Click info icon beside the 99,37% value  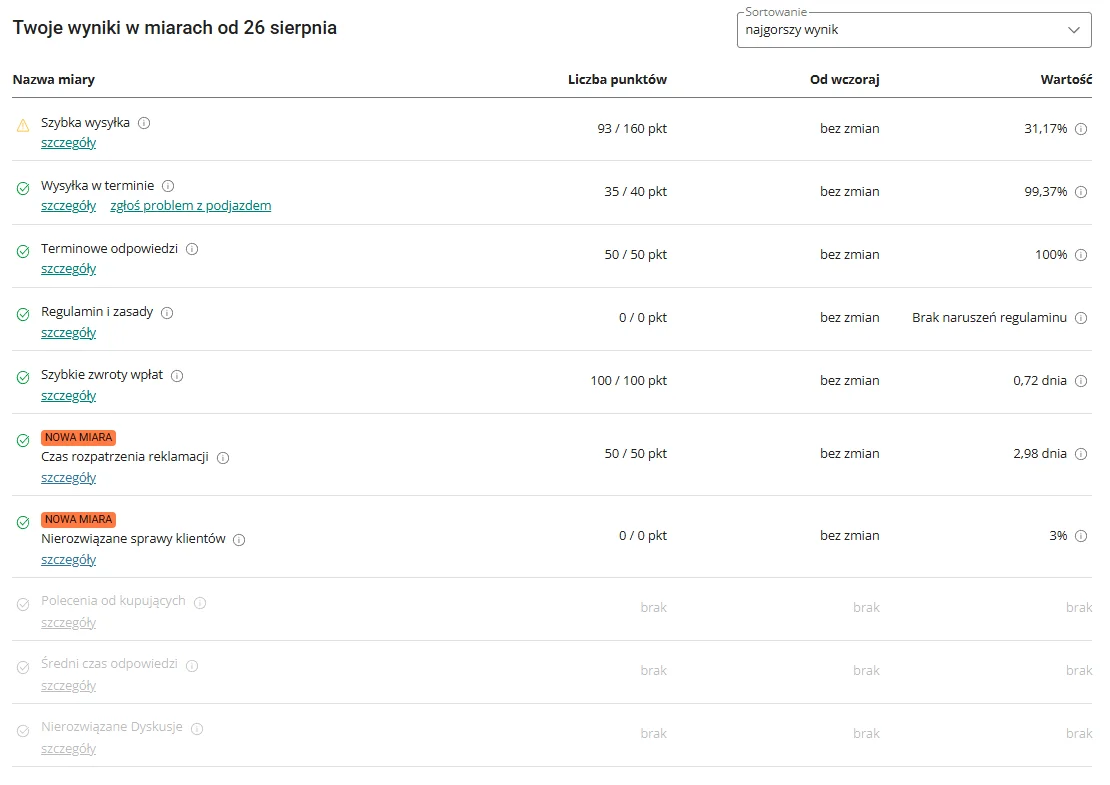(x=1081, y=192)
